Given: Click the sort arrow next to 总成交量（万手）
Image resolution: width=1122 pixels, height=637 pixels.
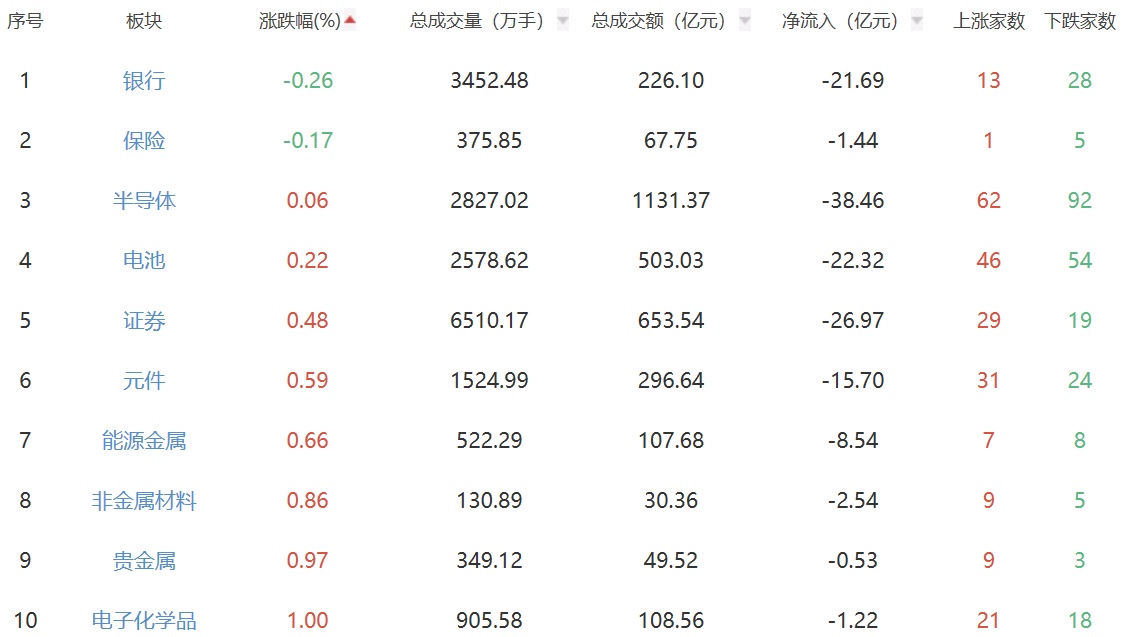Looking at the screenshot, I should pos(562,21).
